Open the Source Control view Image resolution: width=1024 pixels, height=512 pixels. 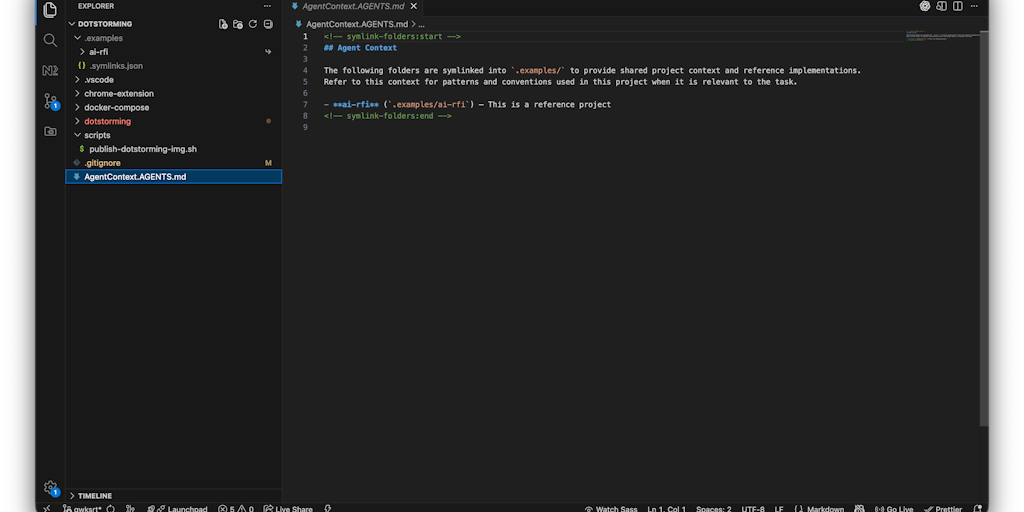click(x=50, y=101)
